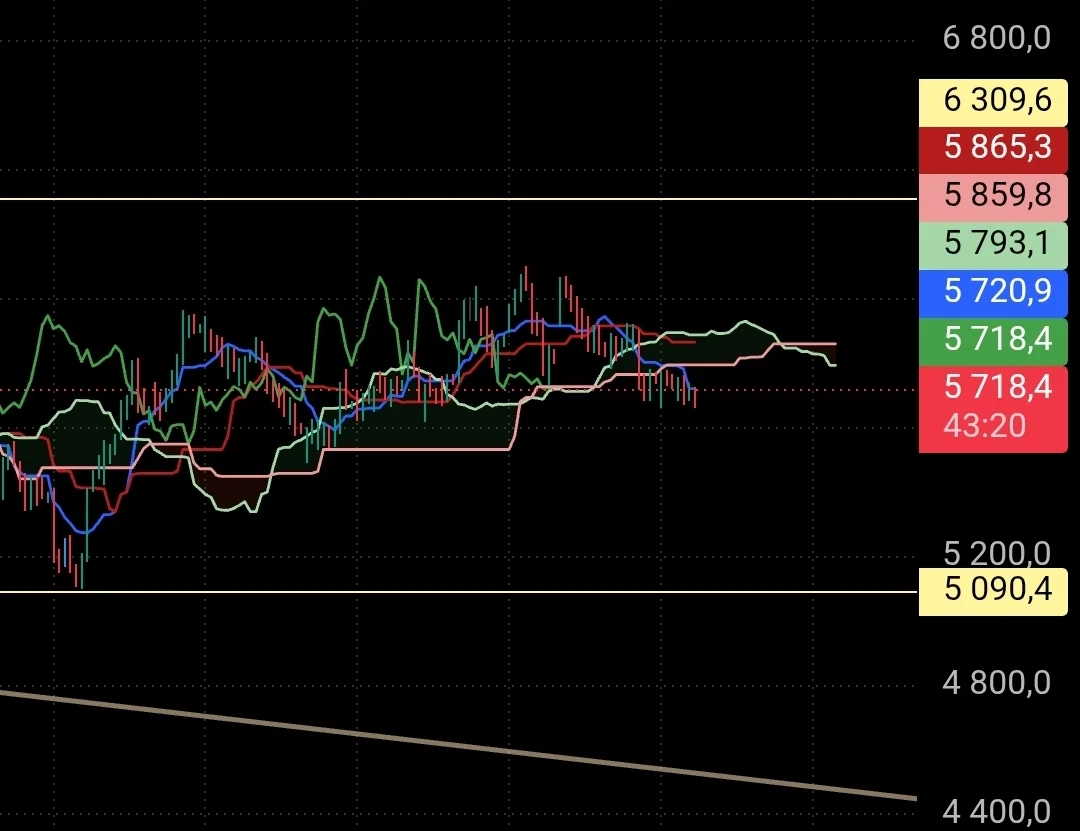Click the pink 5 859,8 price label

point(993,197)
